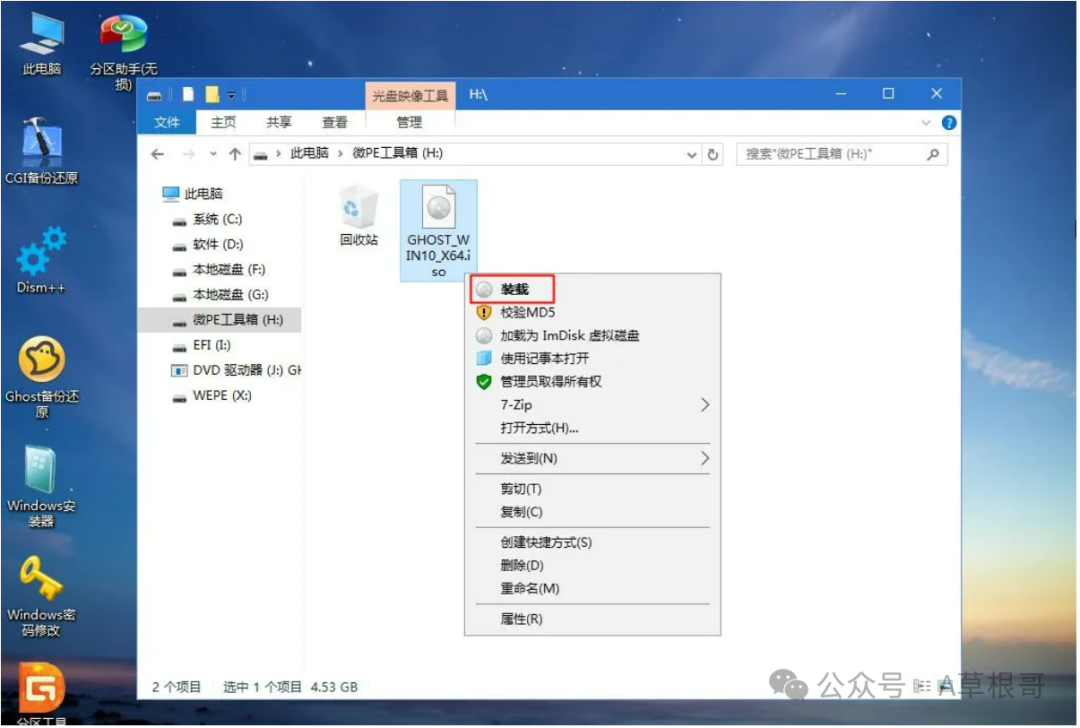
Task: Collapse the ribbon chevron
Action: (926, 123)
